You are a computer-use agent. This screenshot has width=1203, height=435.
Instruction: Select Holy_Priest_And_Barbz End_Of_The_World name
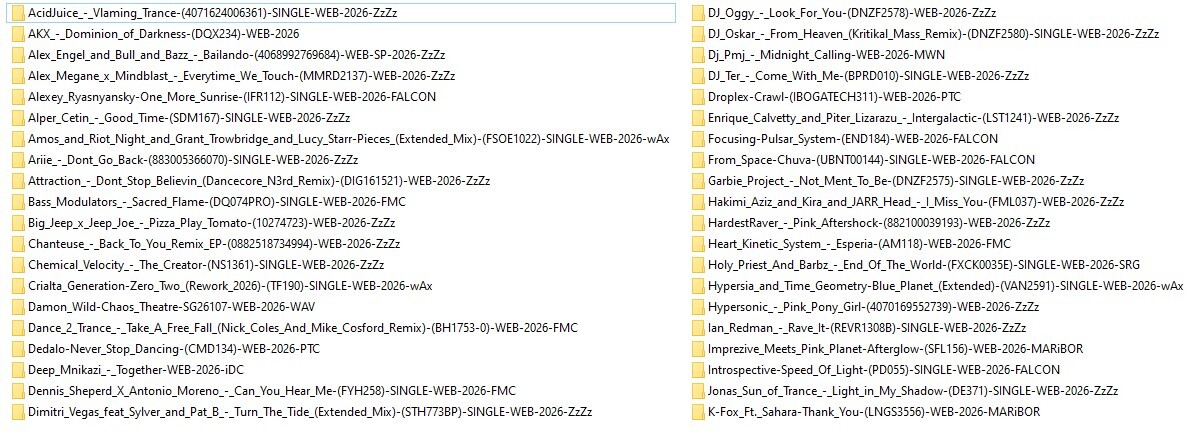click(924, 265)
